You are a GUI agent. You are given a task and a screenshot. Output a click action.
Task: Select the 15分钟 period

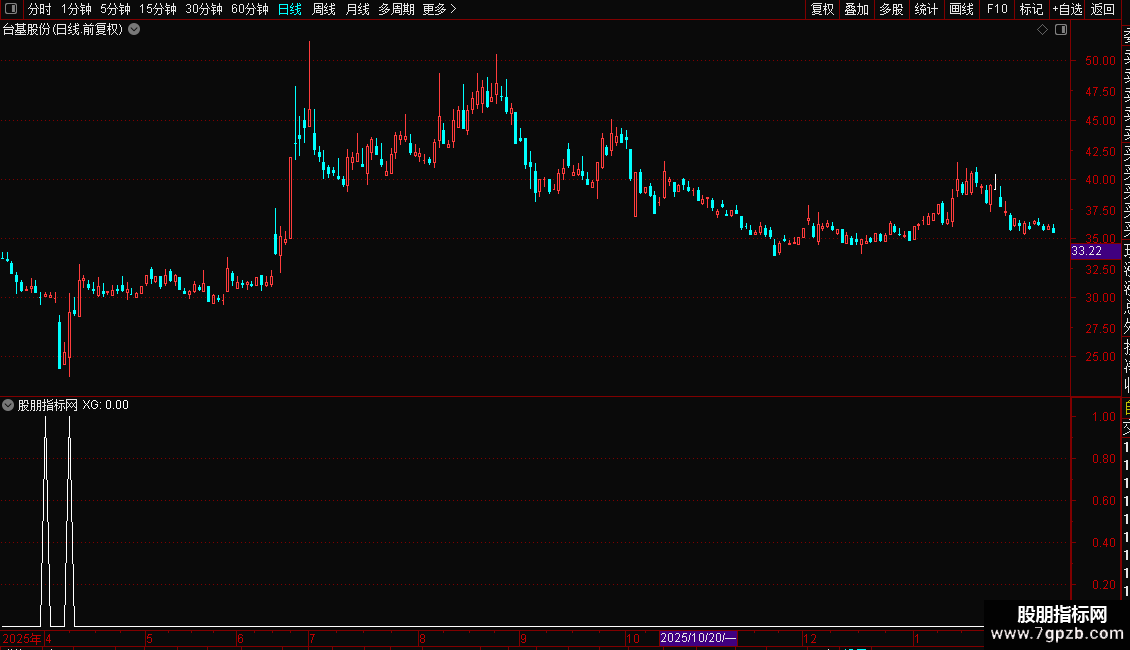[158, 9]
